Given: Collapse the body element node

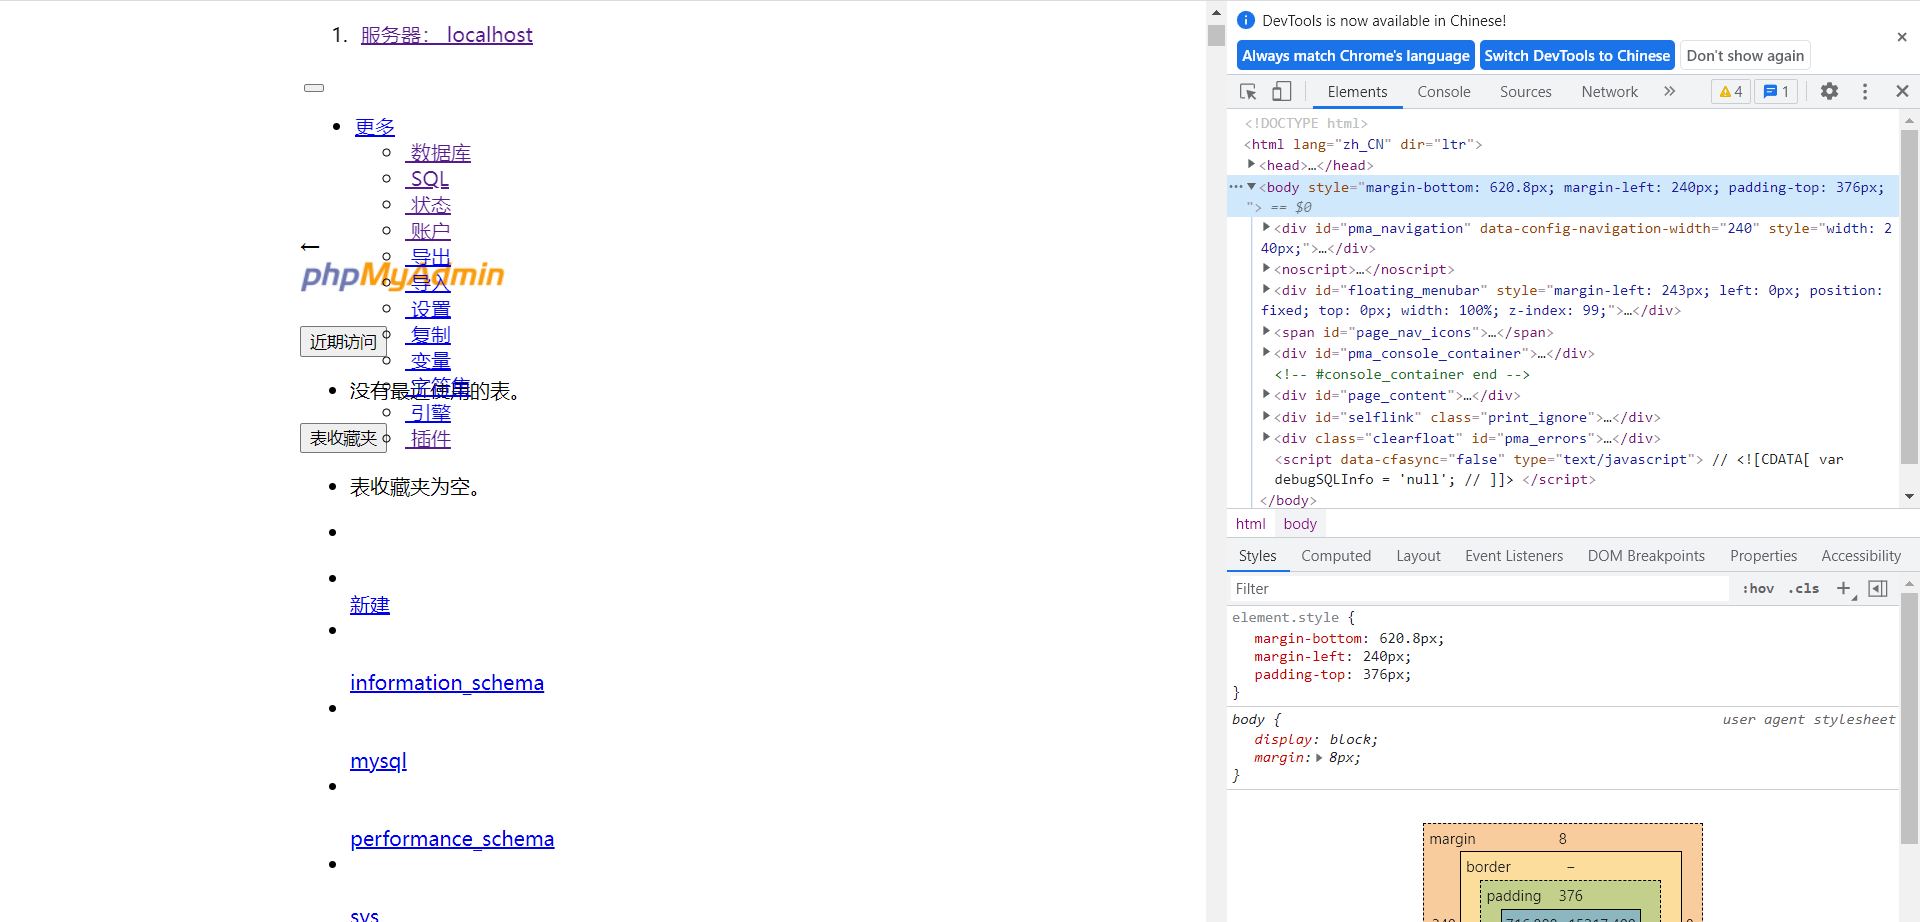Looking at the screenshot, I should pyautogui.click(x=1251, y=186).
